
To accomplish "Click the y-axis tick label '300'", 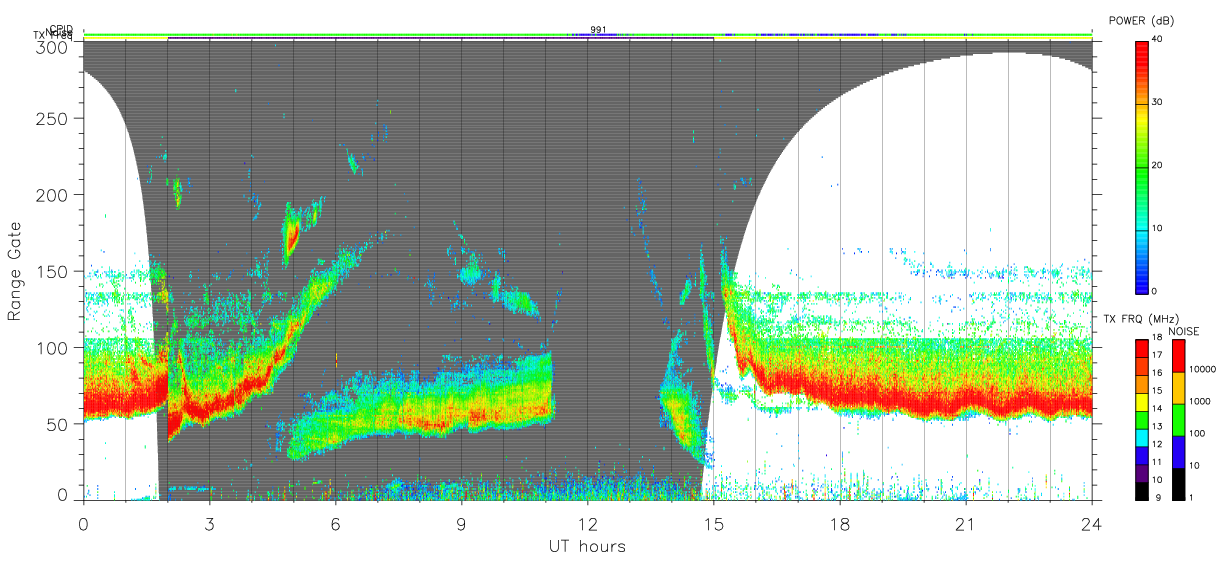I will [52, 48].
